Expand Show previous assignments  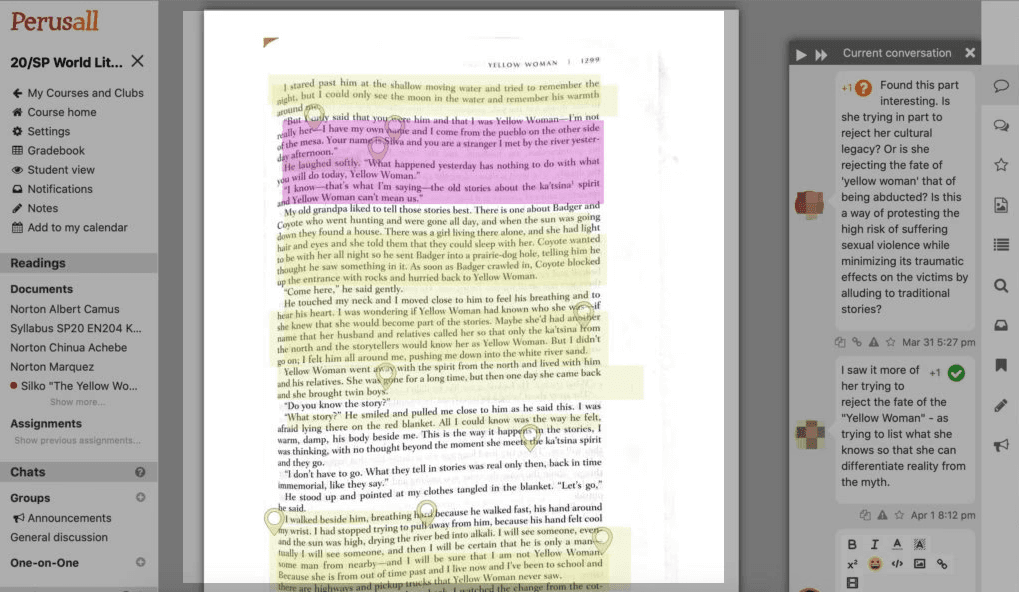(77, 441)
